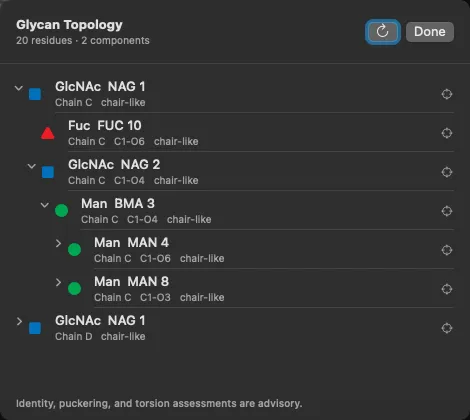Viewport: 470px width, 420px height.
Task: Click green circle symbol of BMA 3
Action: [61, 211]
